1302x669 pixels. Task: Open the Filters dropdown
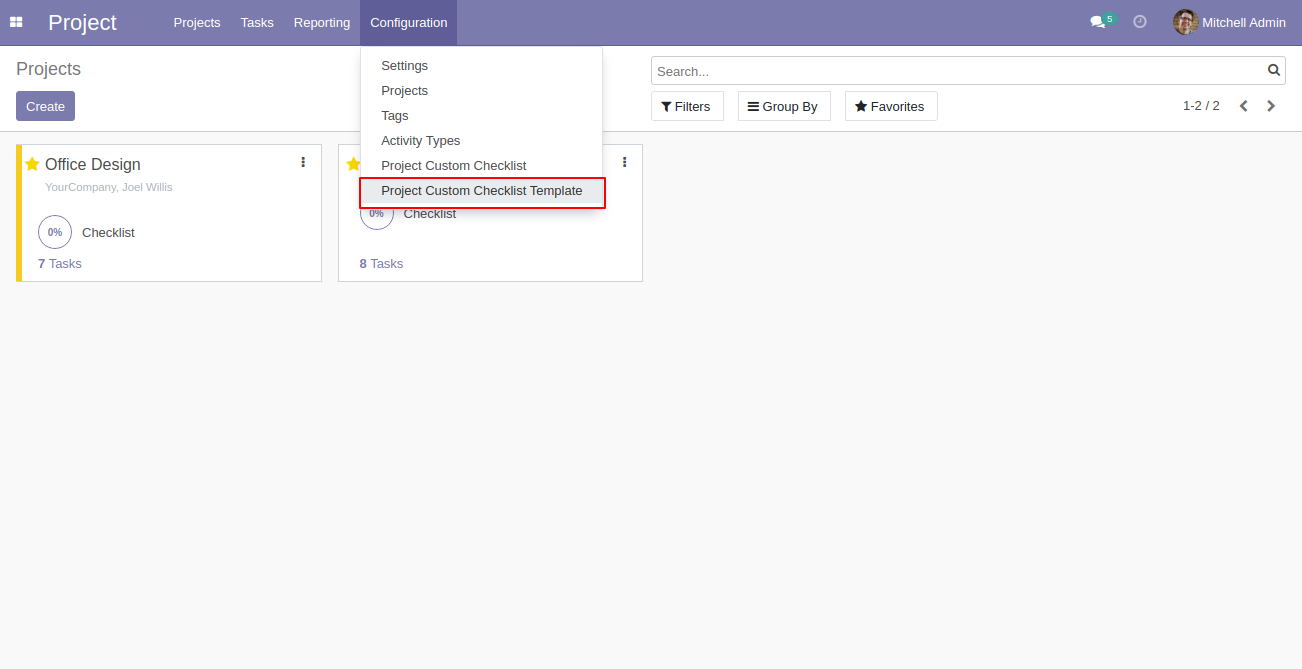(687, 106)
